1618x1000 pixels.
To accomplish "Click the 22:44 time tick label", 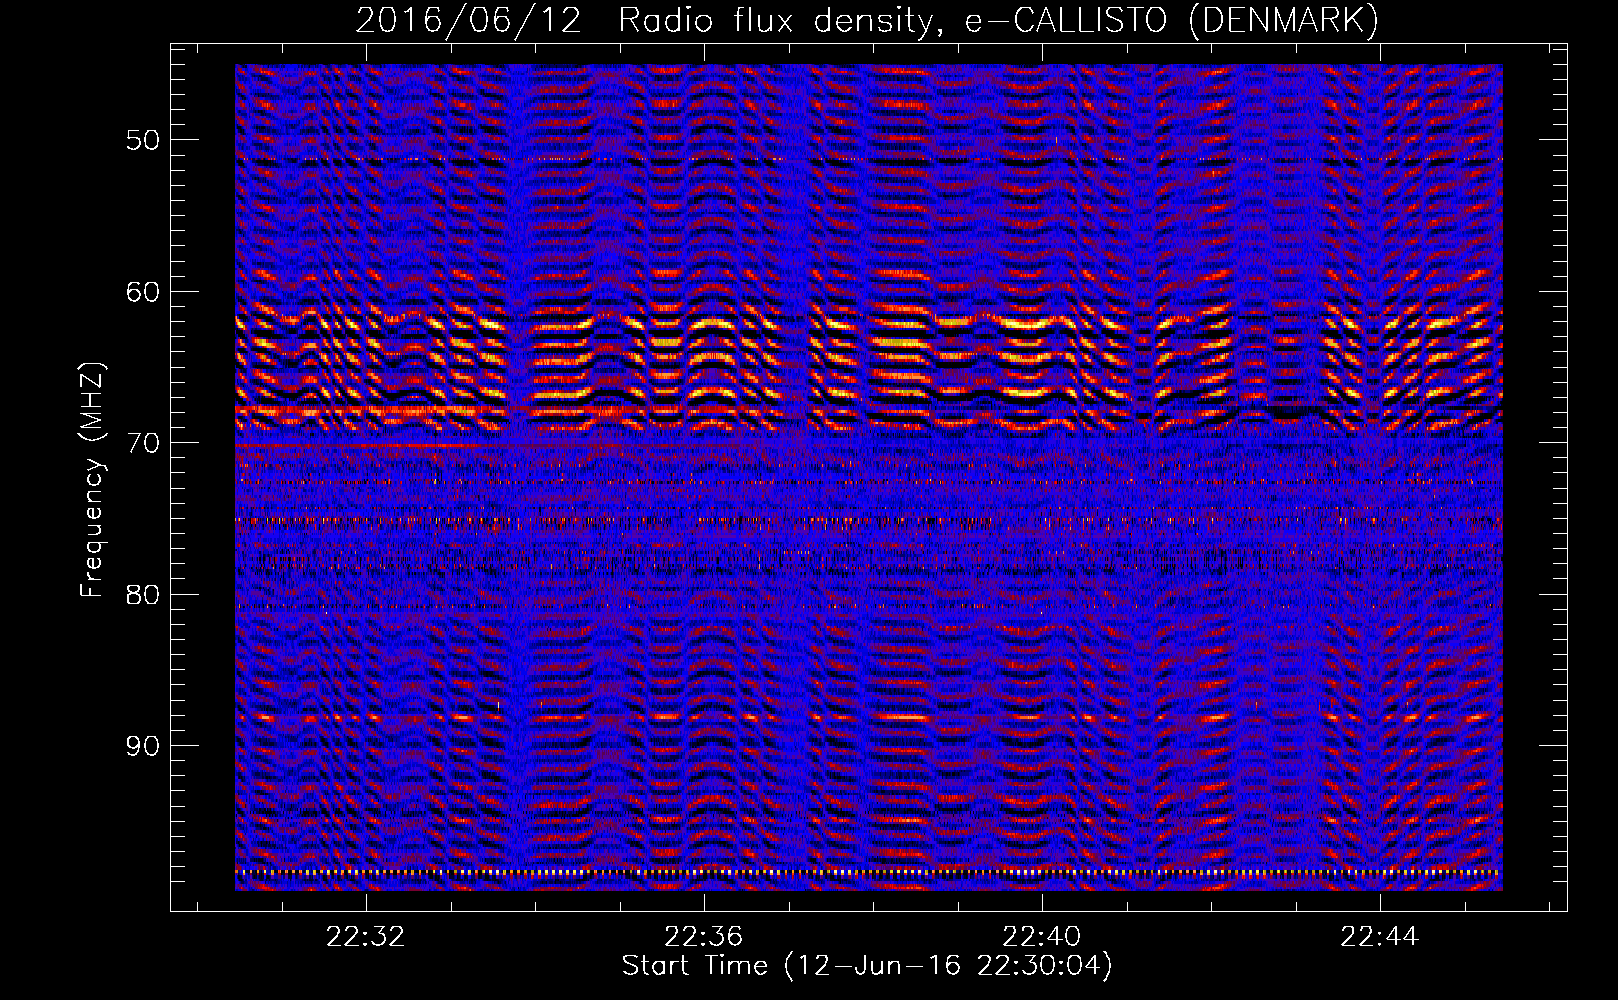I will [1380, 936].
